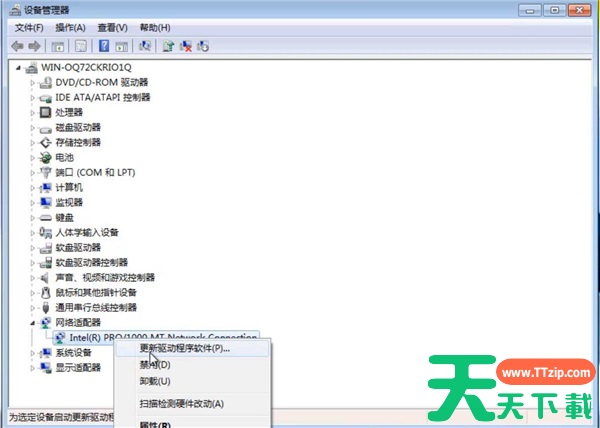Select the 人体学输入设备 tree label

(87, 233)
